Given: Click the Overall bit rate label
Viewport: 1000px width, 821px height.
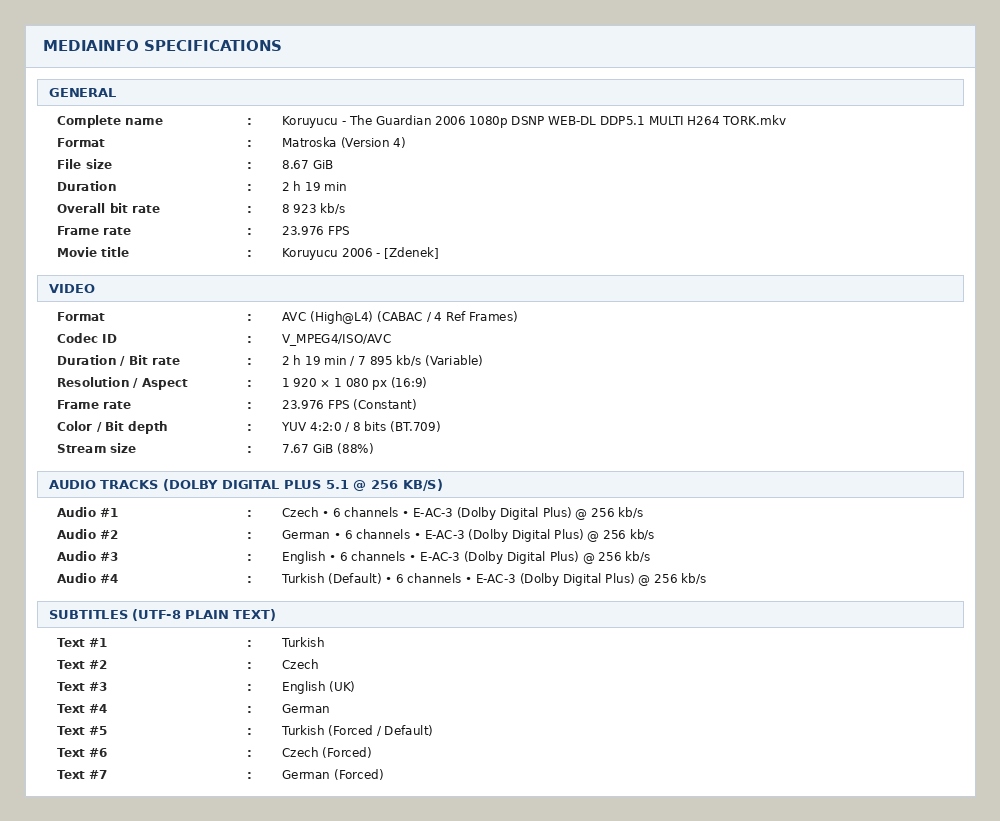Looking at the screenshot, I should tap(108, 209).
